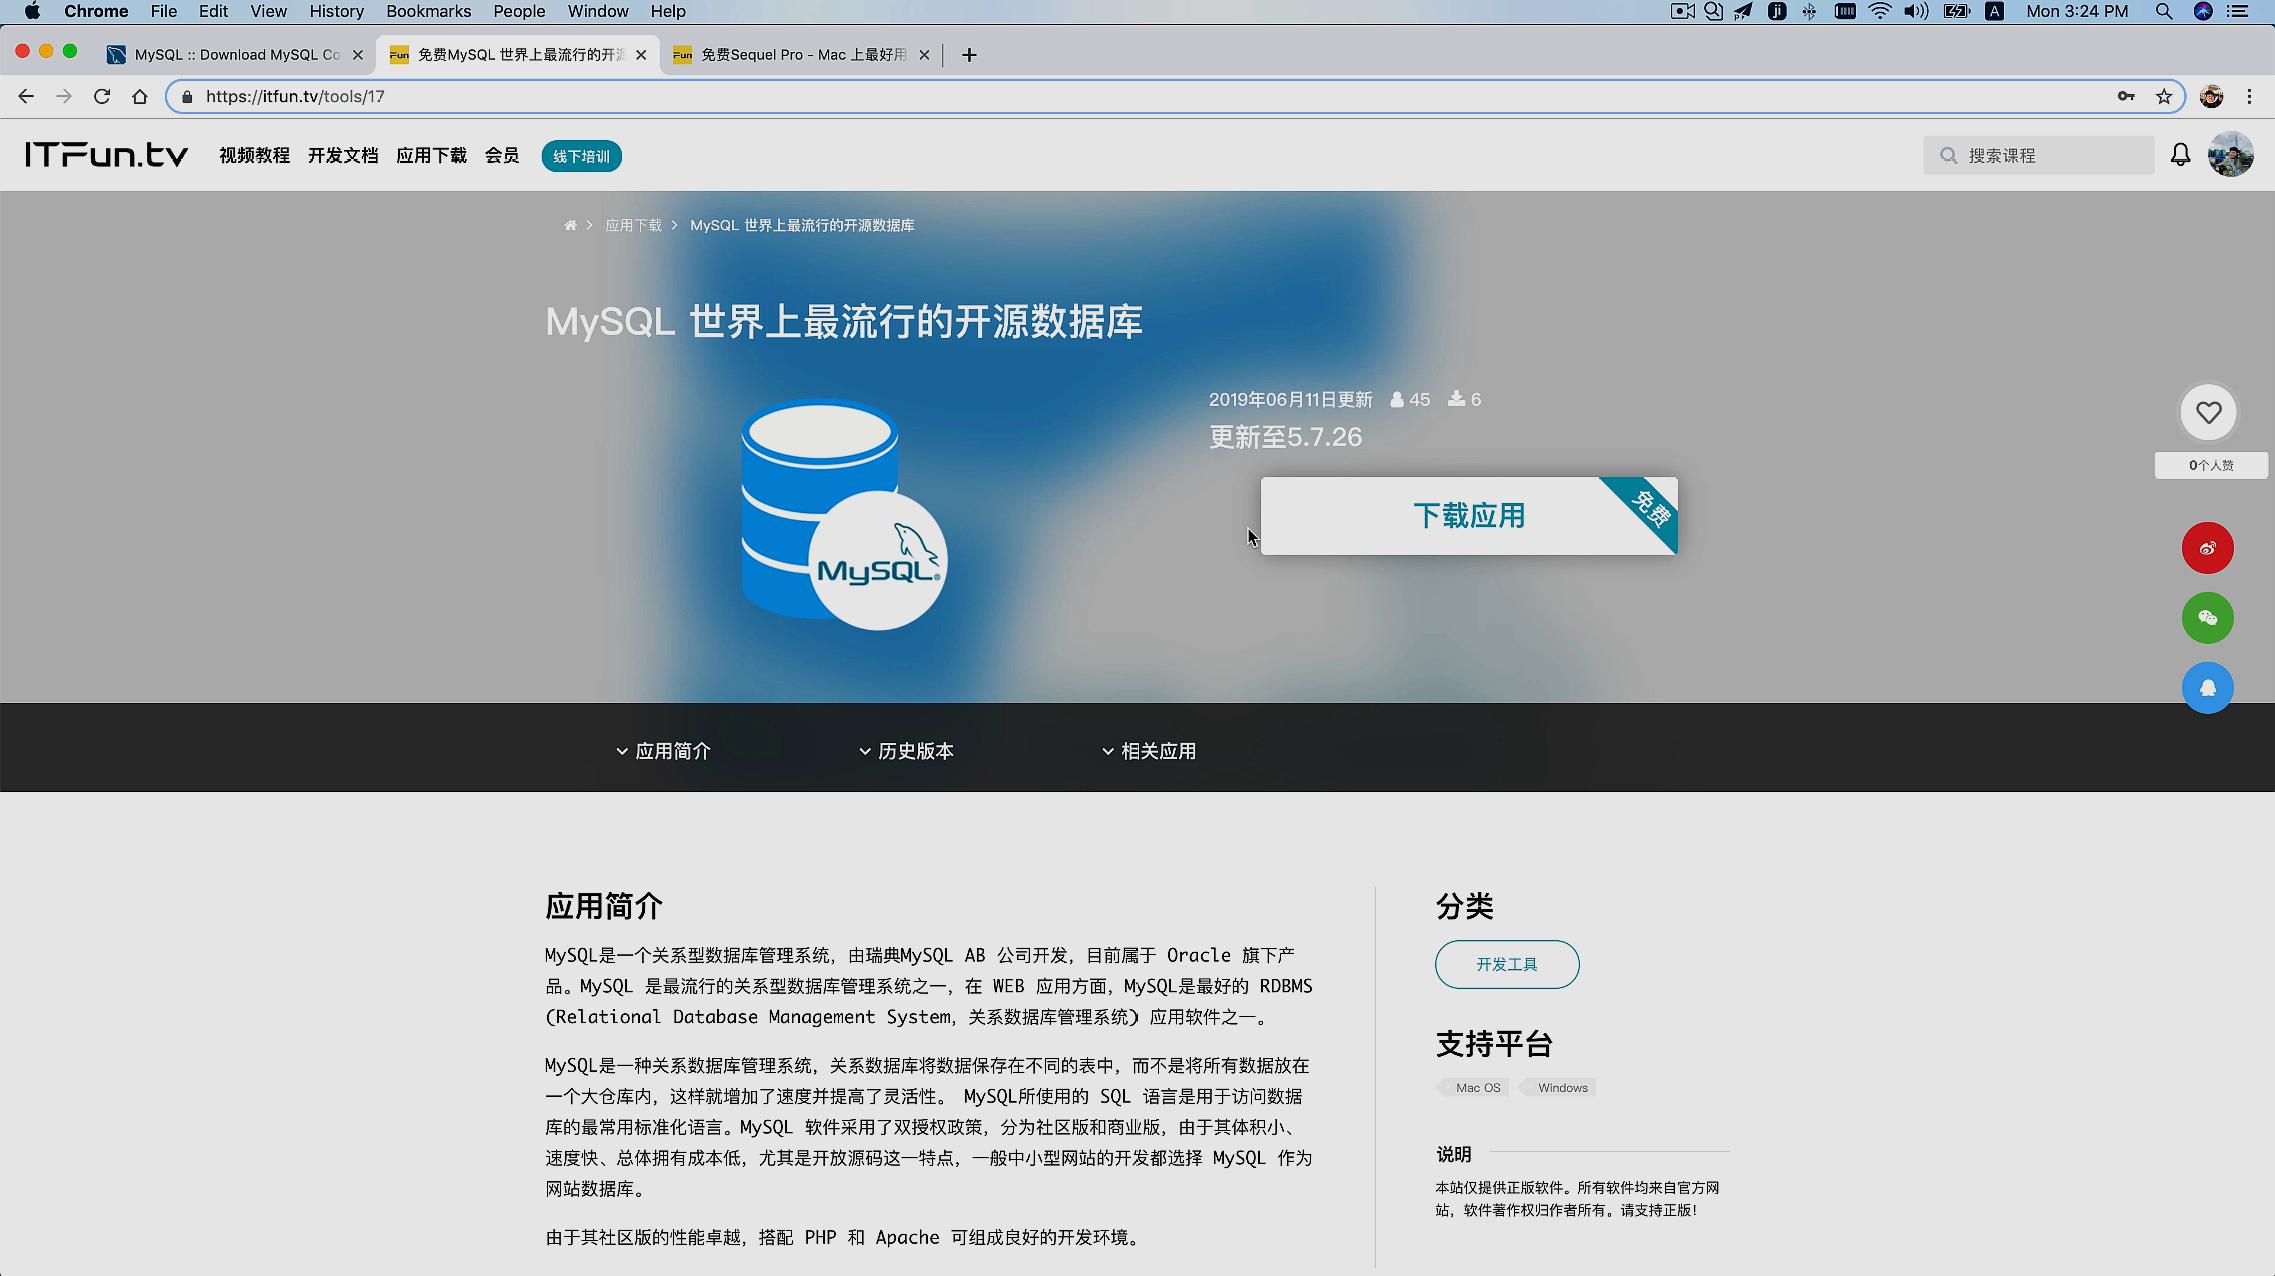Jump to the 历史版本 section
The height and width of the screenshot is (1276, 2275).
tap(906, 751)
